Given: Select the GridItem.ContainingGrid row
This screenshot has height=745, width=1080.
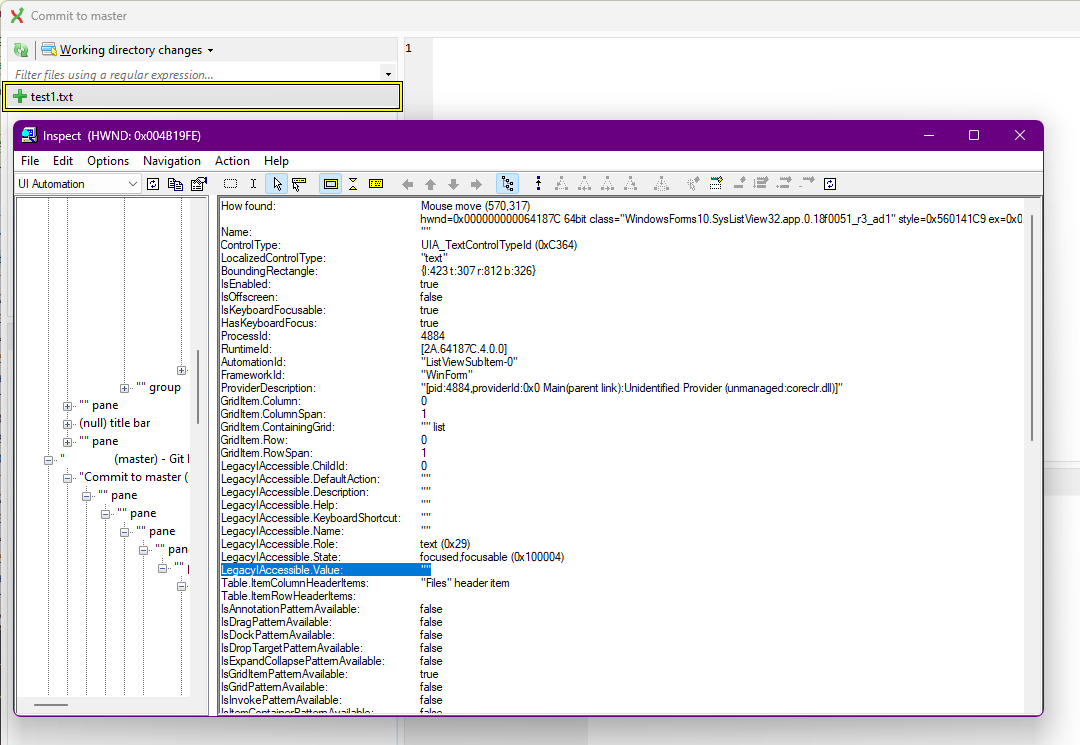Looking at the screenshot, I should (x=333, y=427).
